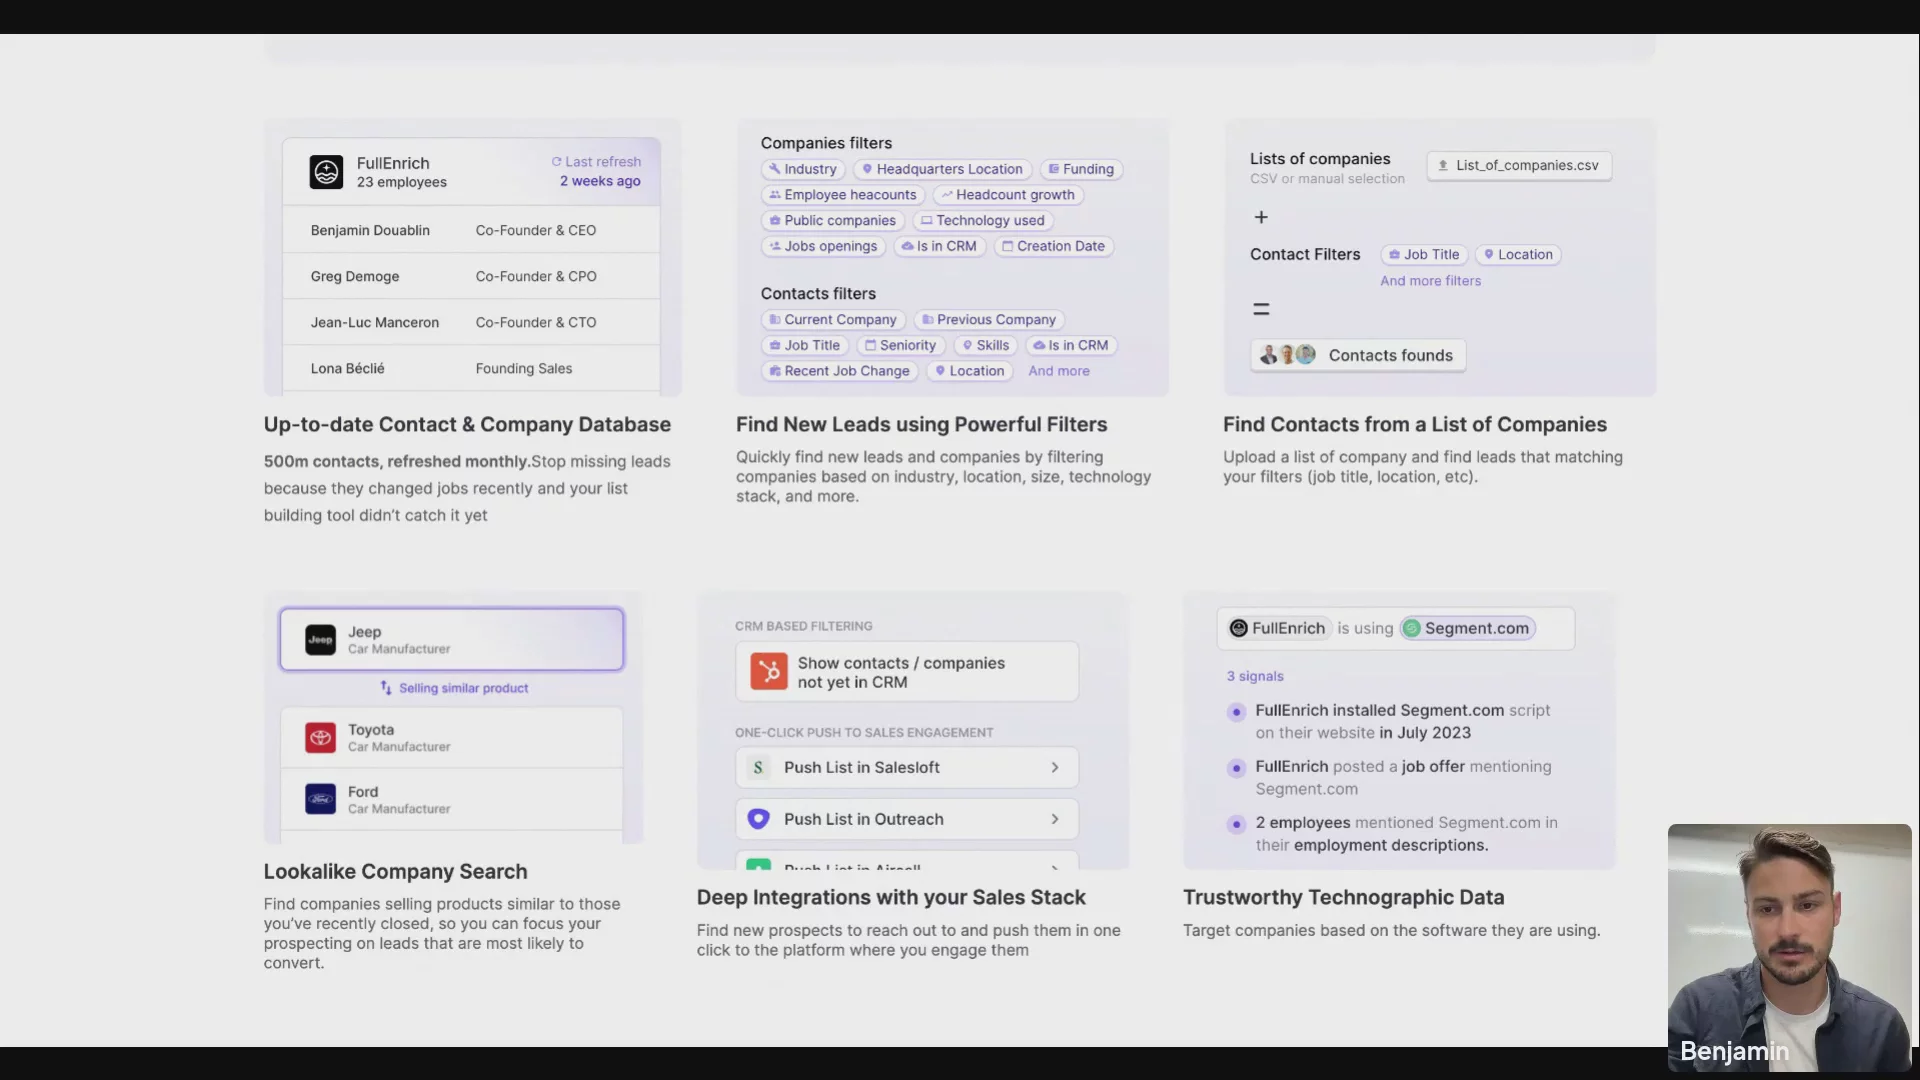Open Show contacts / companies not yet in CRM
The width and height of the screenshot is (1920, 1080).
tap(907, 672)
